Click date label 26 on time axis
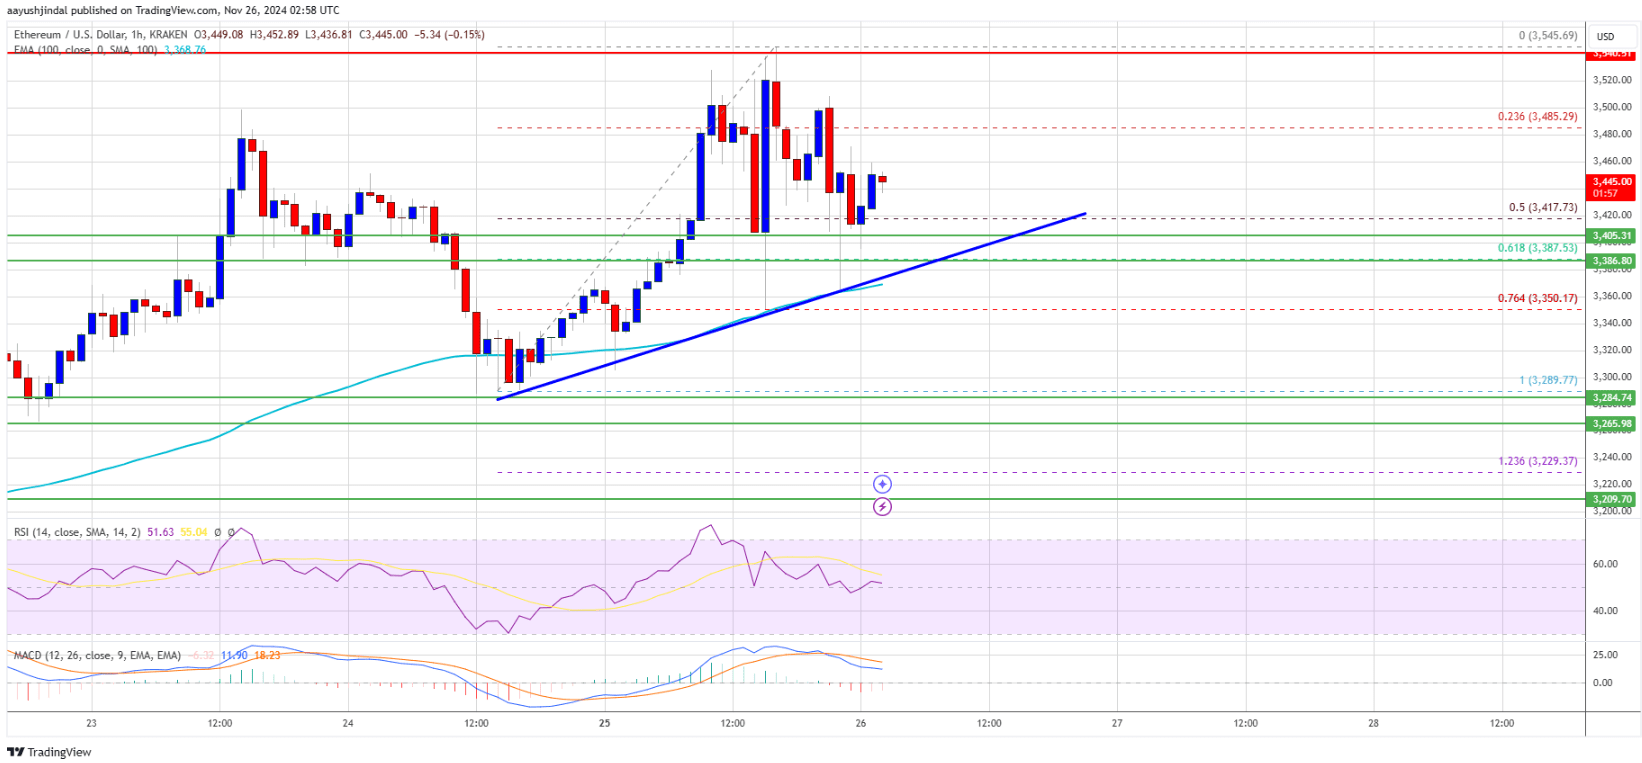The image size is (1642, 763). pos(861,723)
